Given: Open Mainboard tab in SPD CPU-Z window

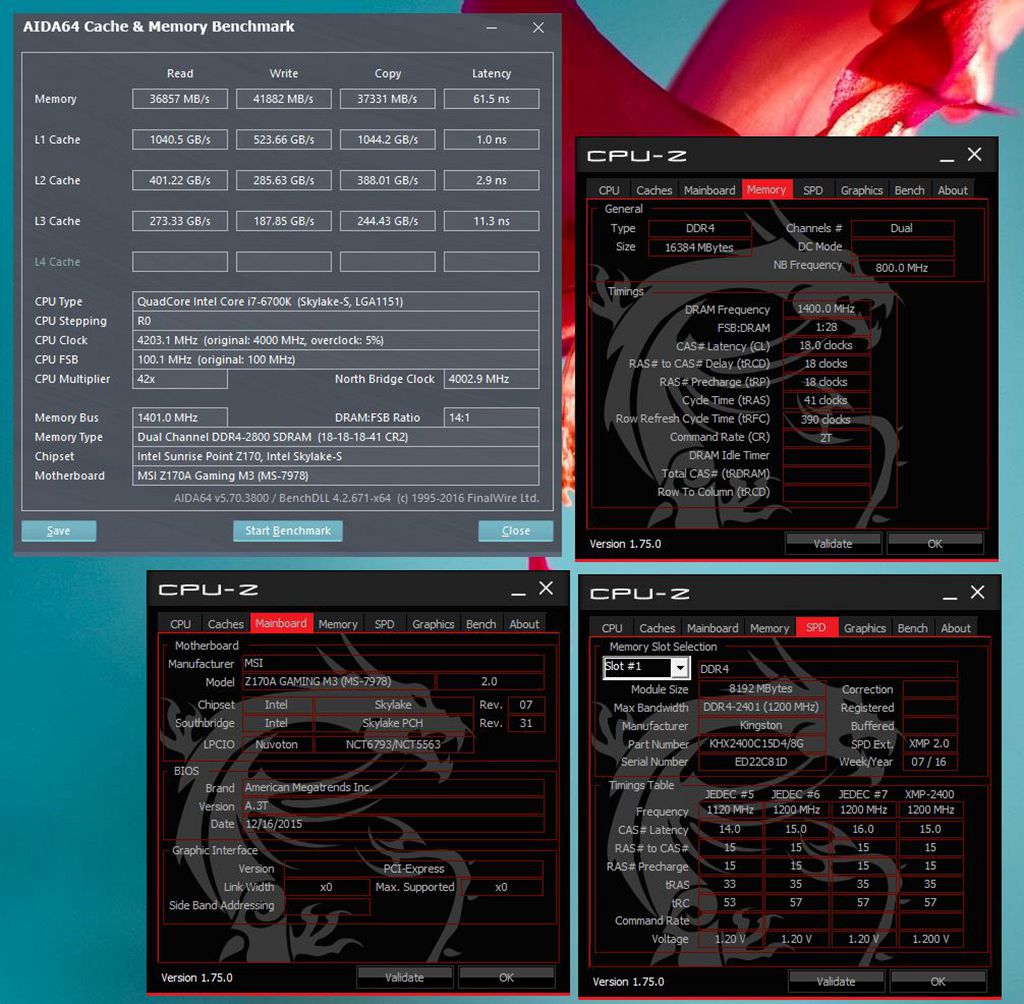Looking at the screenshot, I should pos(712,628).
